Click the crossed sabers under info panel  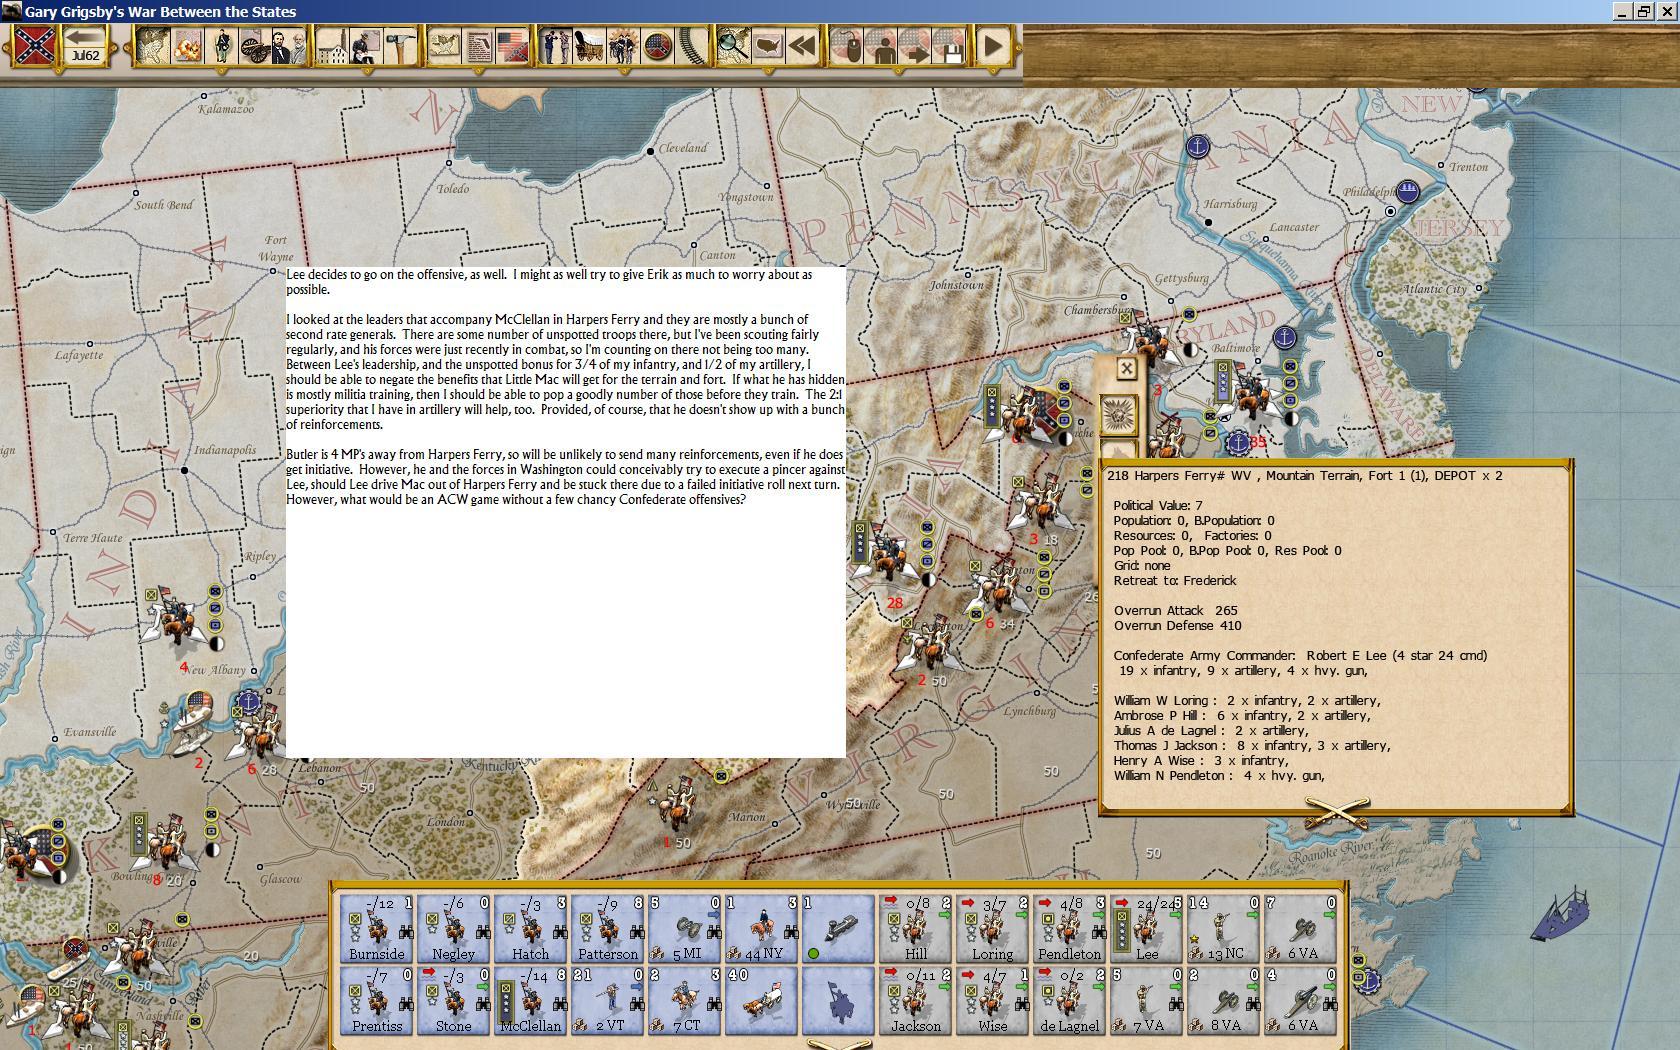click(1336, 812)
